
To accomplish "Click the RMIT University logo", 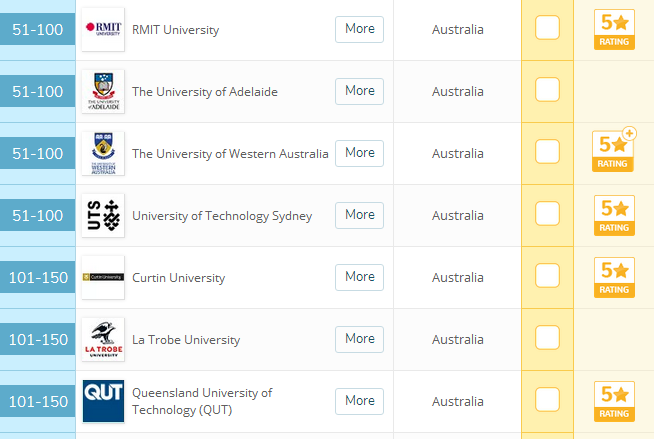I will point(103,29).
